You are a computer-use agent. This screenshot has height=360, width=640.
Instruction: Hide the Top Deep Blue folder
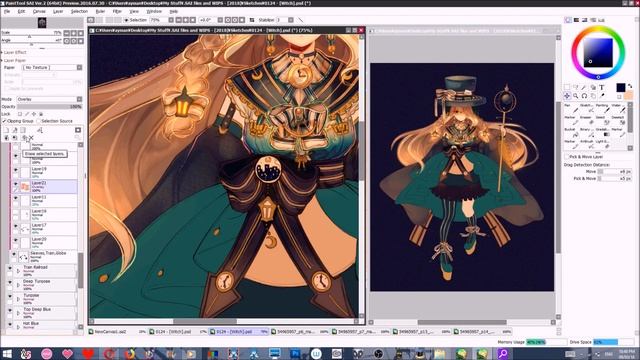(x=10, y=311)
